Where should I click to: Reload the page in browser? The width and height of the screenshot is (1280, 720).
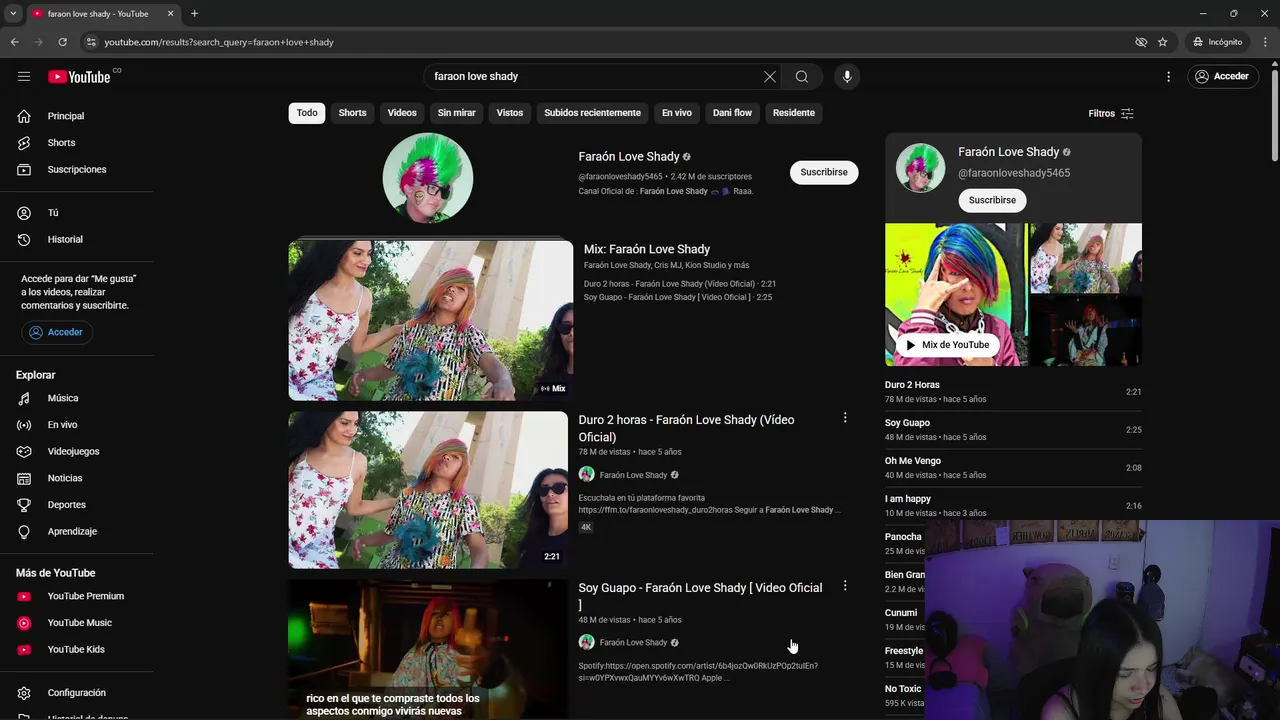(62, 42)
